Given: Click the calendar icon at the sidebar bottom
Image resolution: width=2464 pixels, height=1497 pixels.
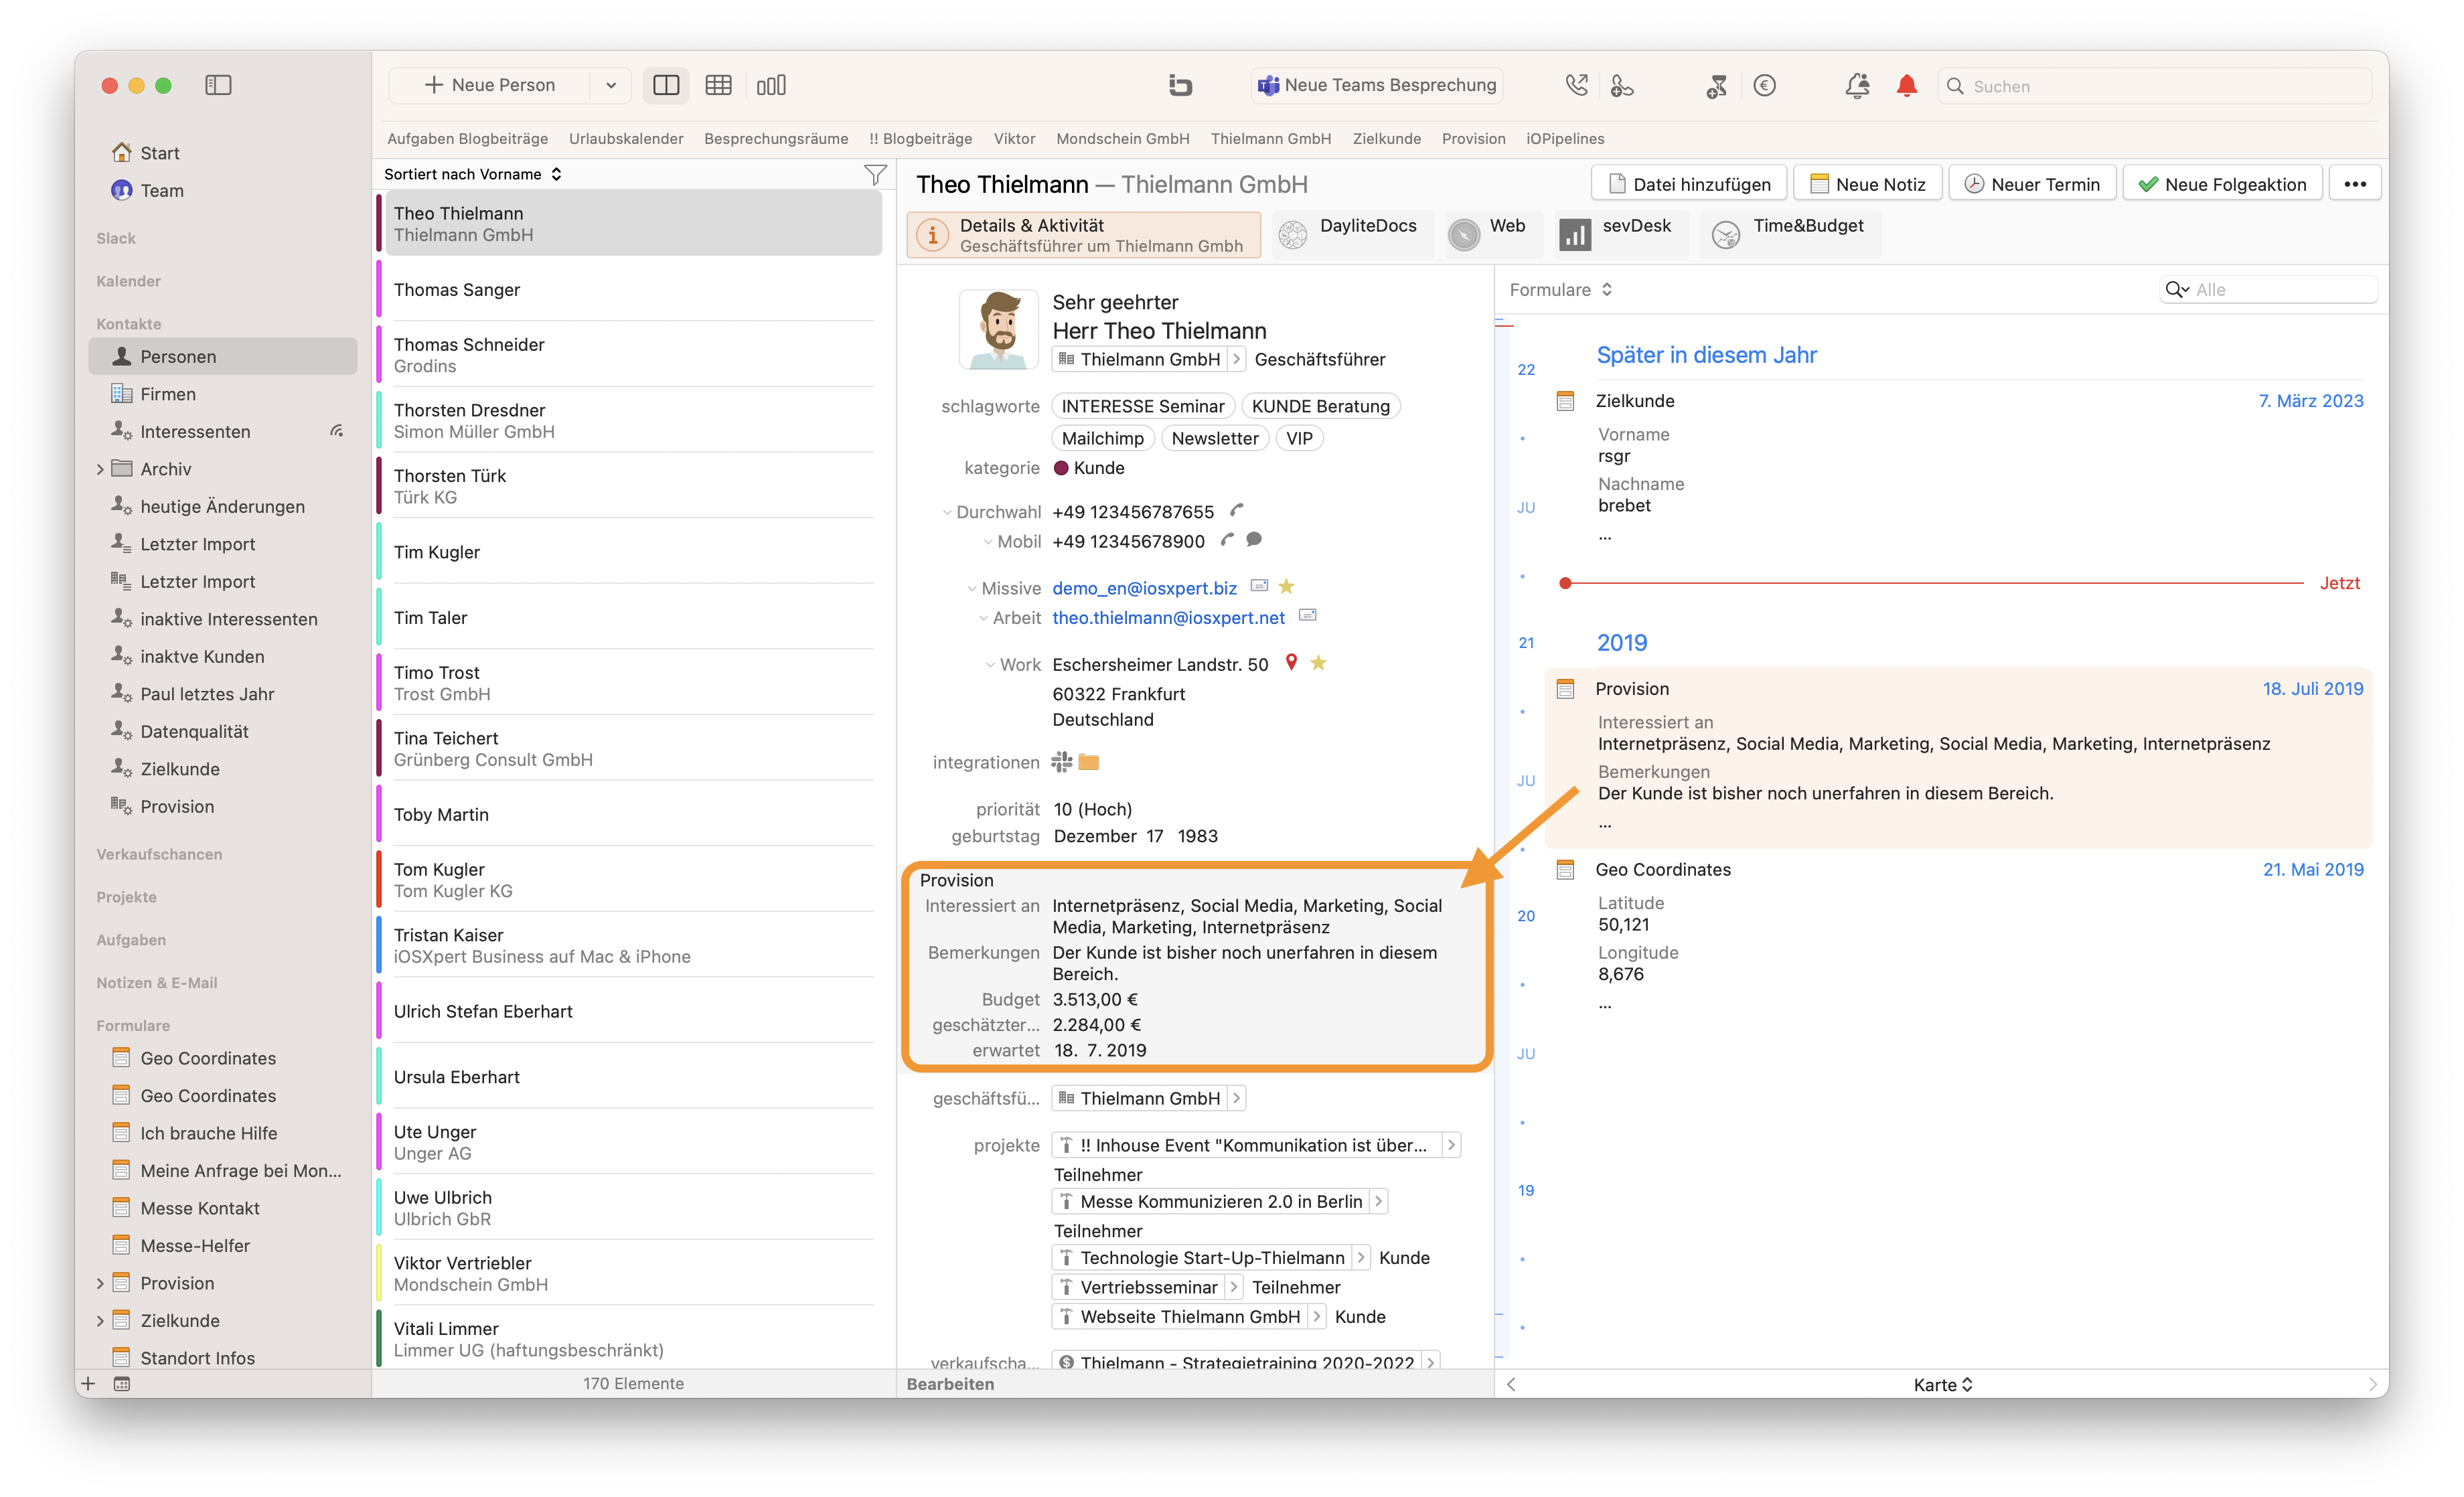Looking at the screenshot, I should 122,1384.
